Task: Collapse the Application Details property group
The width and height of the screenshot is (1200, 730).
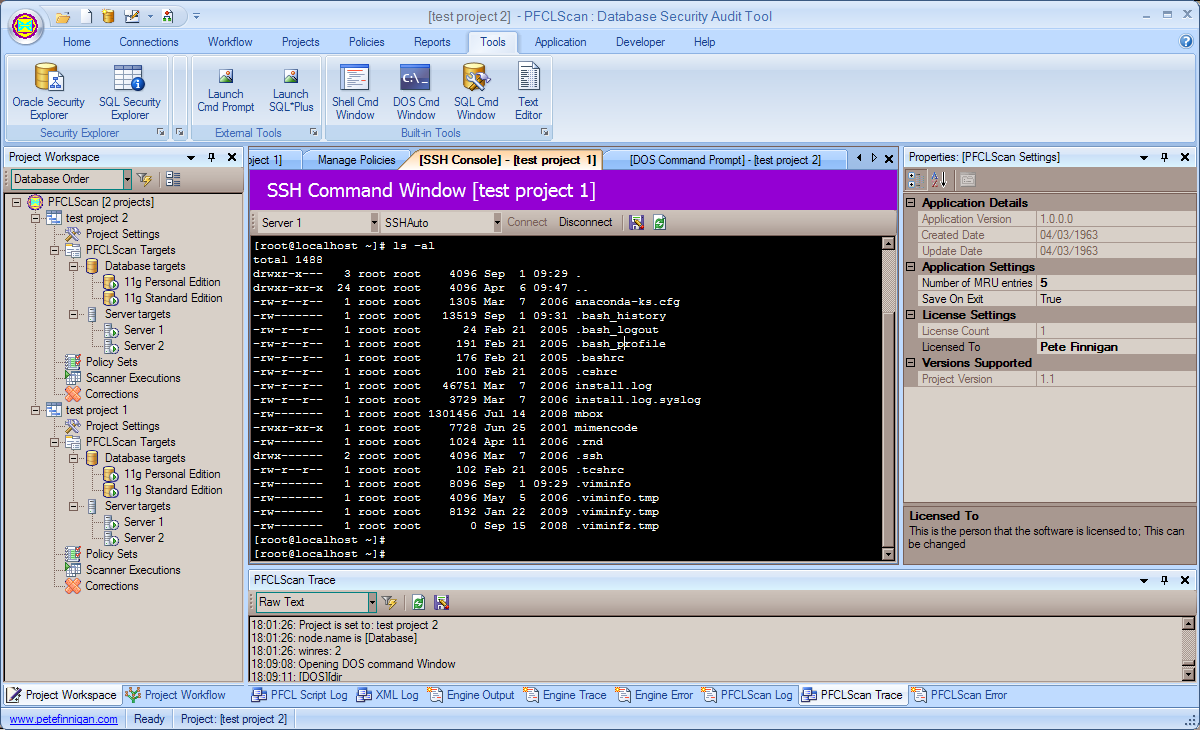Action: pyautogui.click(x=911, y=203)
